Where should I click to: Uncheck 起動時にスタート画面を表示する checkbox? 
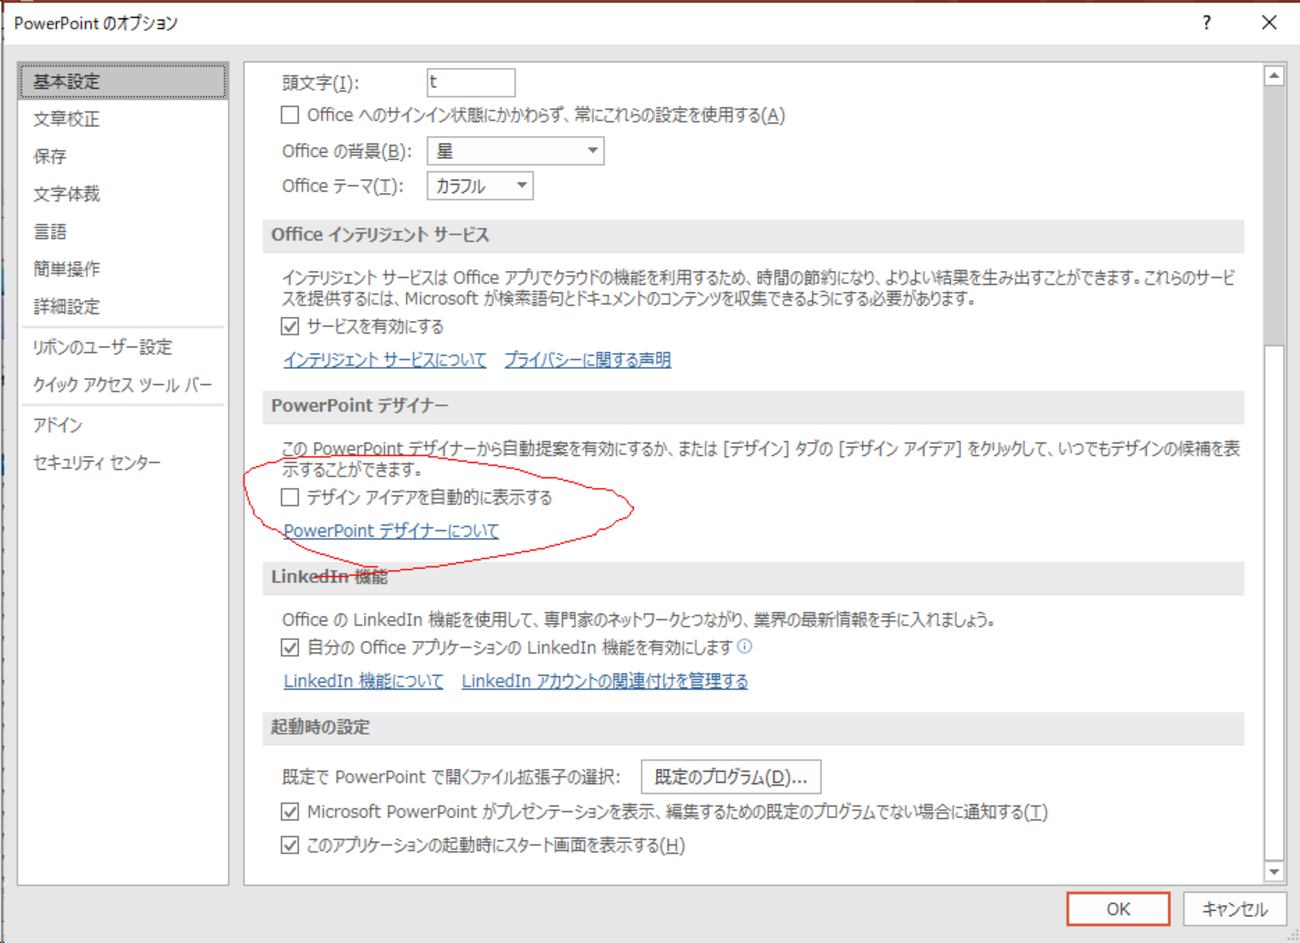pyautogui.click(x=290, y=845)
